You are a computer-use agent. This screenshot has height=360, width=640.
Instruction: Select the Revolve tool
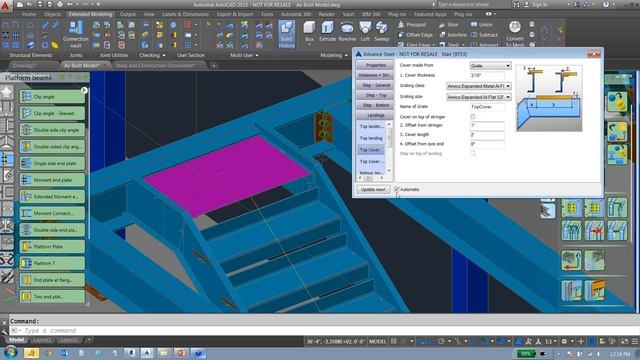(347, 31)
